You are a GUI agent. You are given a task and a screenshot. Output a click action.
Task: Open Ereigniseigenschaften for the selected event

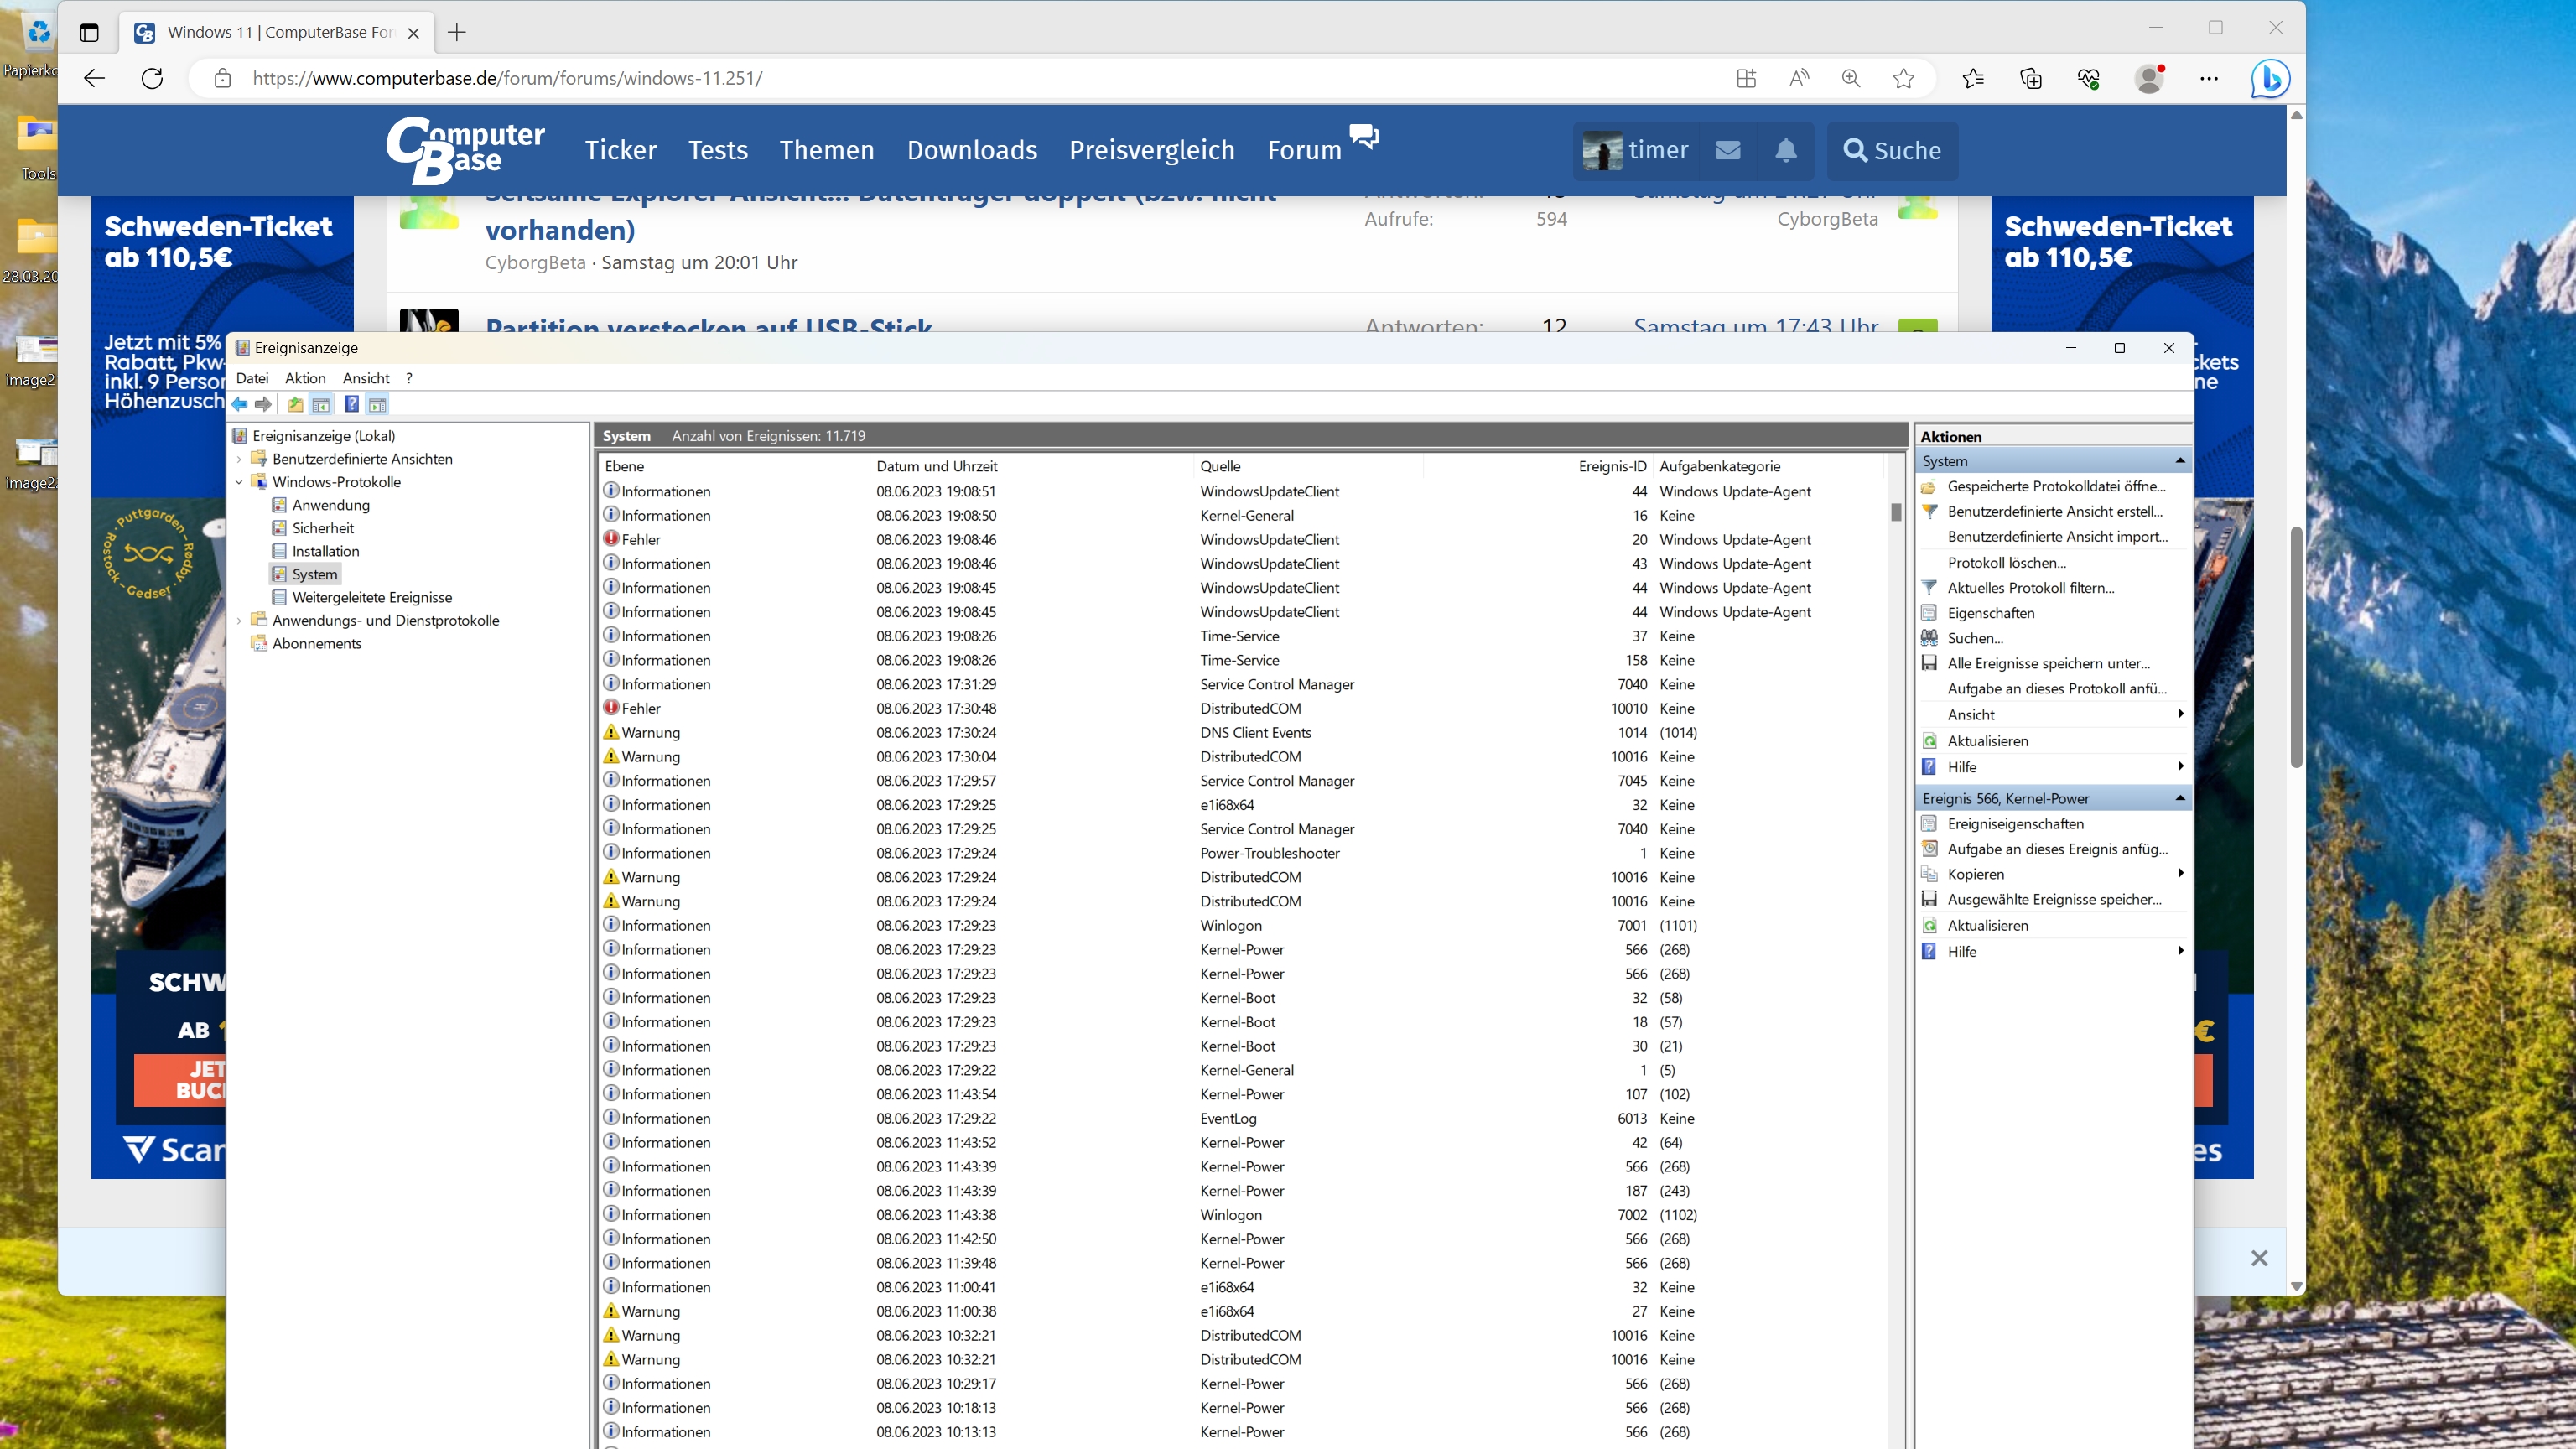point(2015,824)
